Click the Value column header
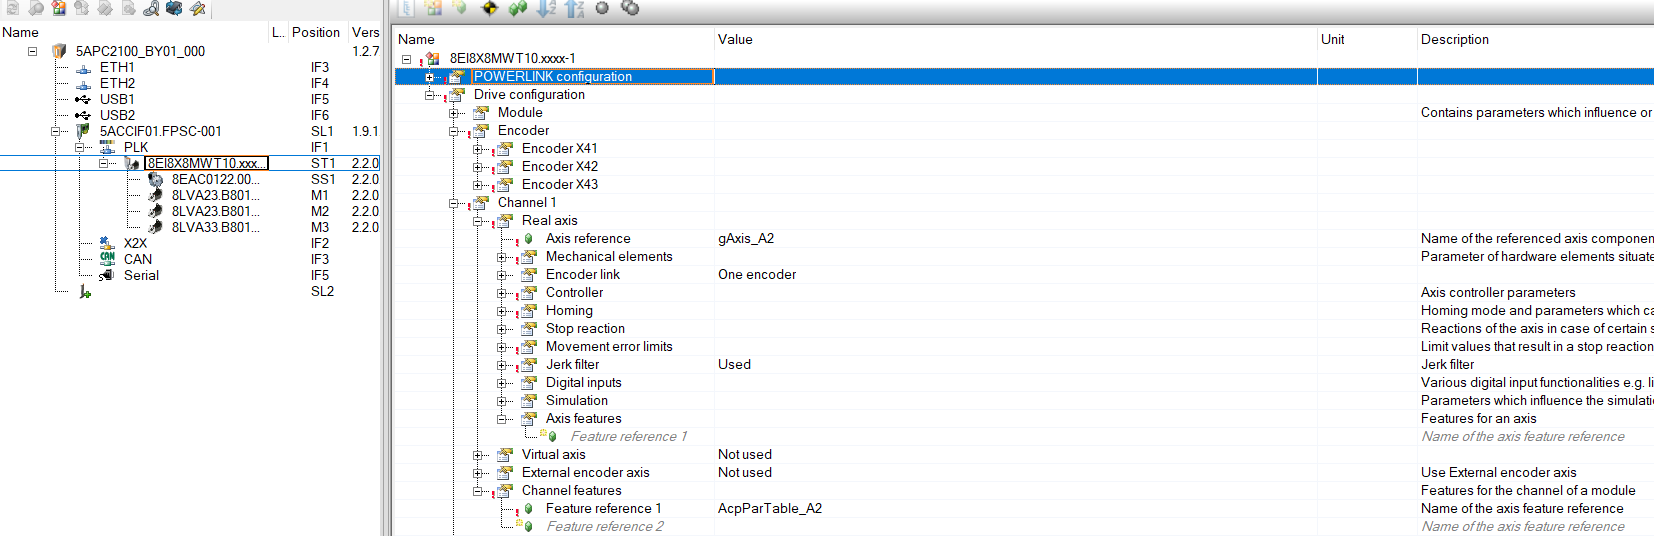Viewport: 1654px width, 536px height. point(735,40)
